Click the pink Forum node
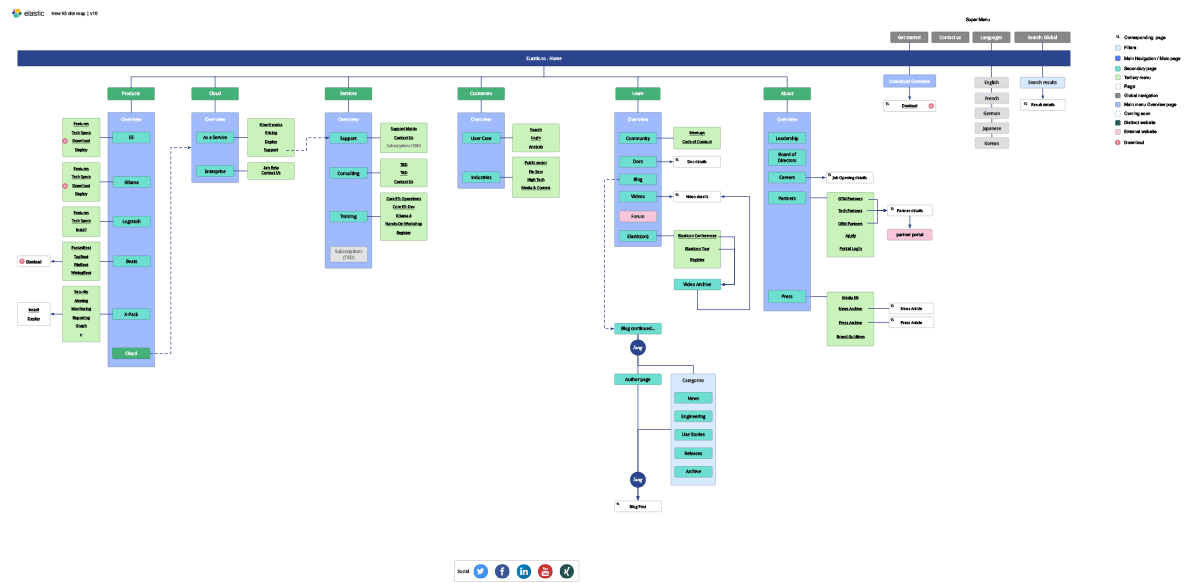The height and width of the screenshot is (583, 1200). tap(638, 216)
